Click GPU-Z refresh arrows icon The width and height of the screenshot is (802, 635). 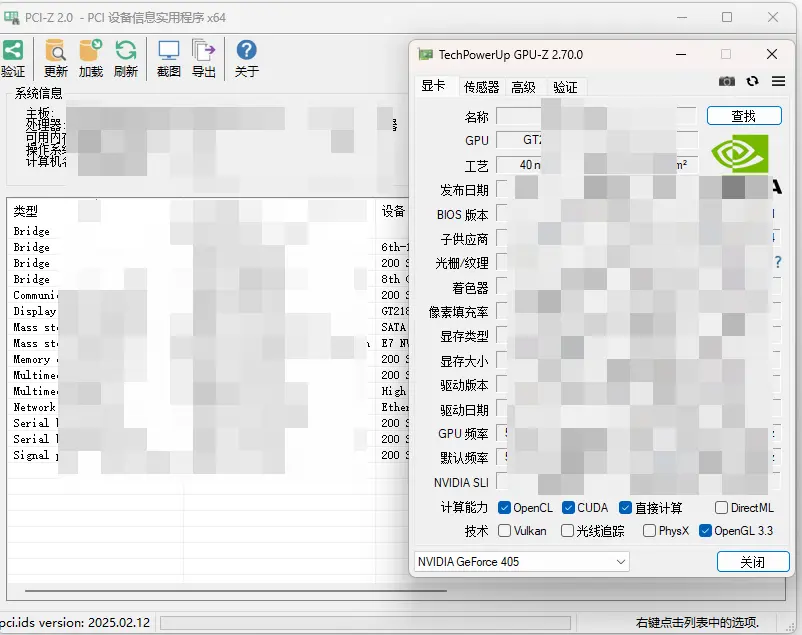(x=752, y=81)
